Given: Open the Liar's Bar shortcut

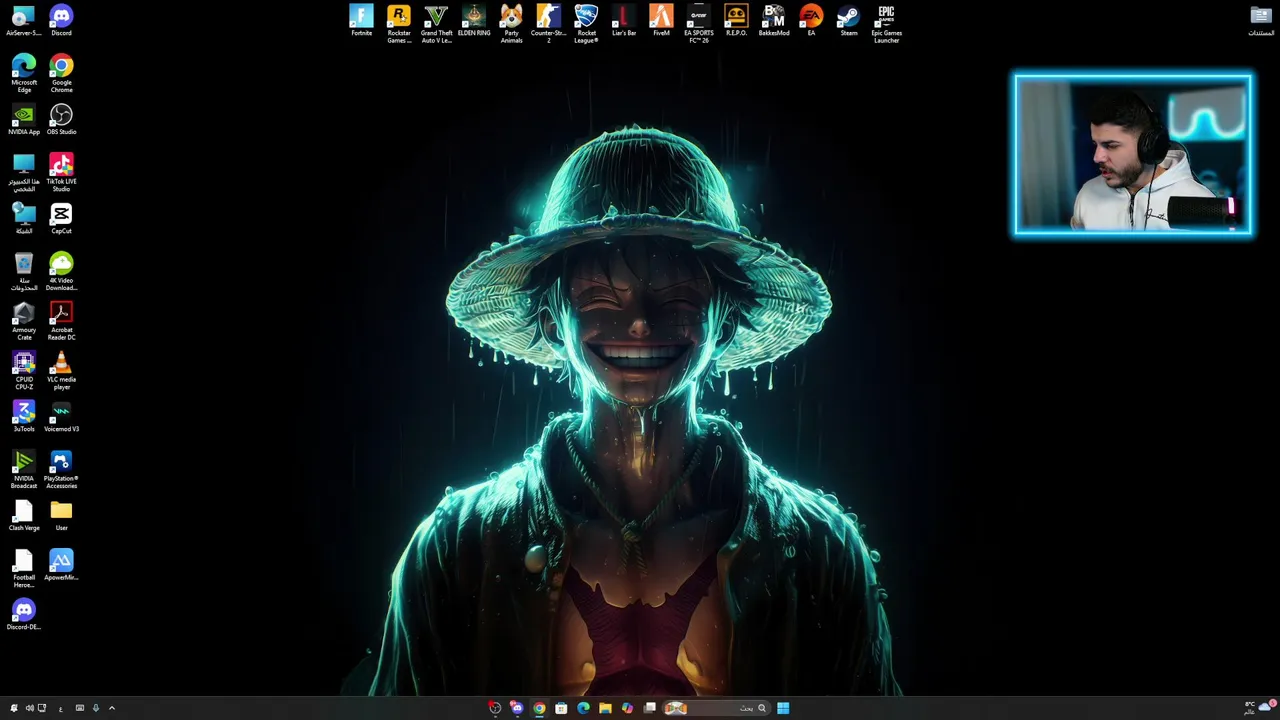Looking at the screenshot, I should pyautogui.click(x=624, y=21).
